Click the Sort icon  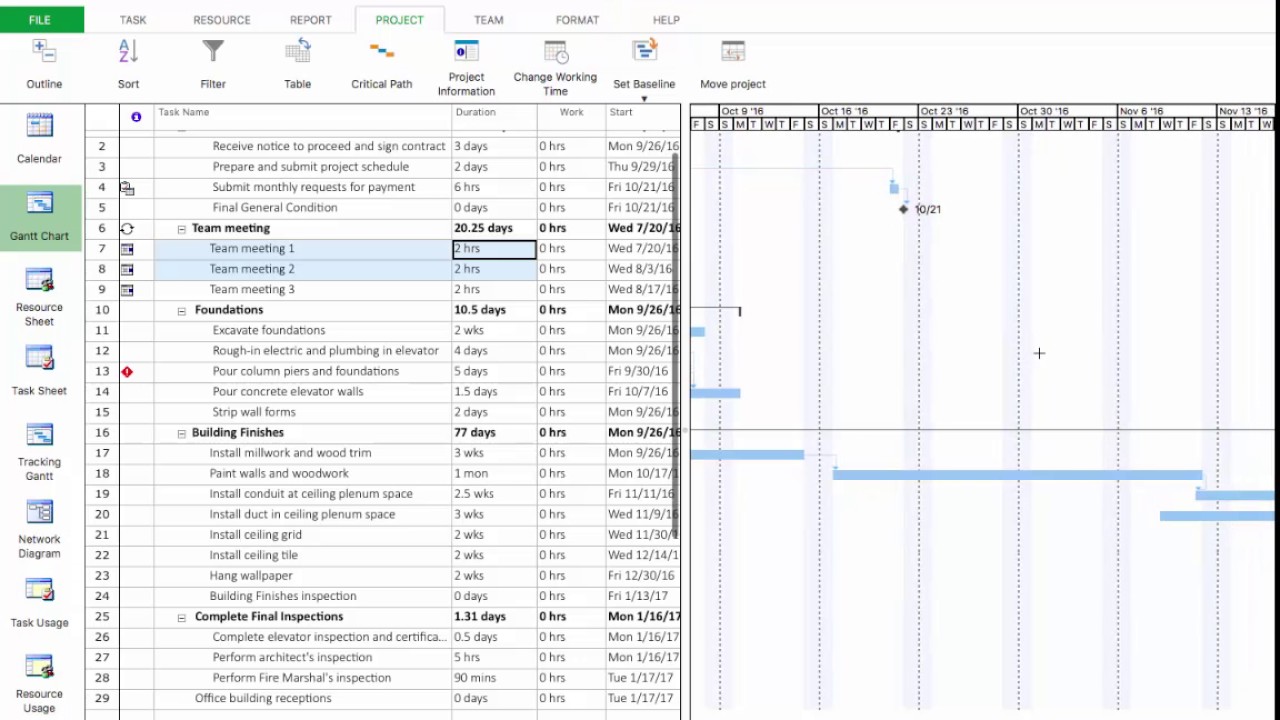128,52
